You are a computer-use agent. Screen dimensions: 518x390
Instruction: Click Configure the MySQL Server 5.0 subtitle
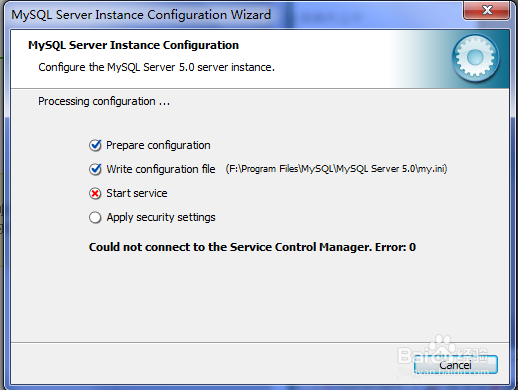[157, 67]
